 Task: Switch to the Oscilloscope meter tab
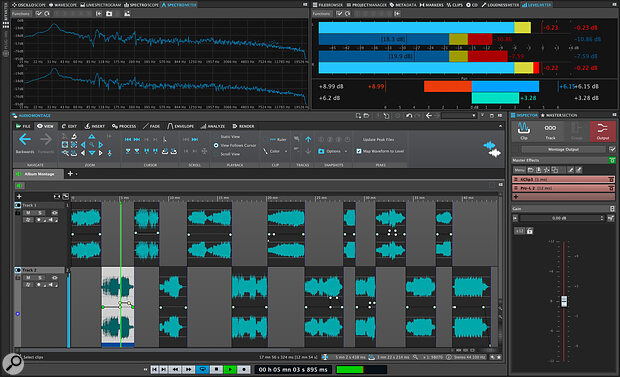[x=28, y=5]
